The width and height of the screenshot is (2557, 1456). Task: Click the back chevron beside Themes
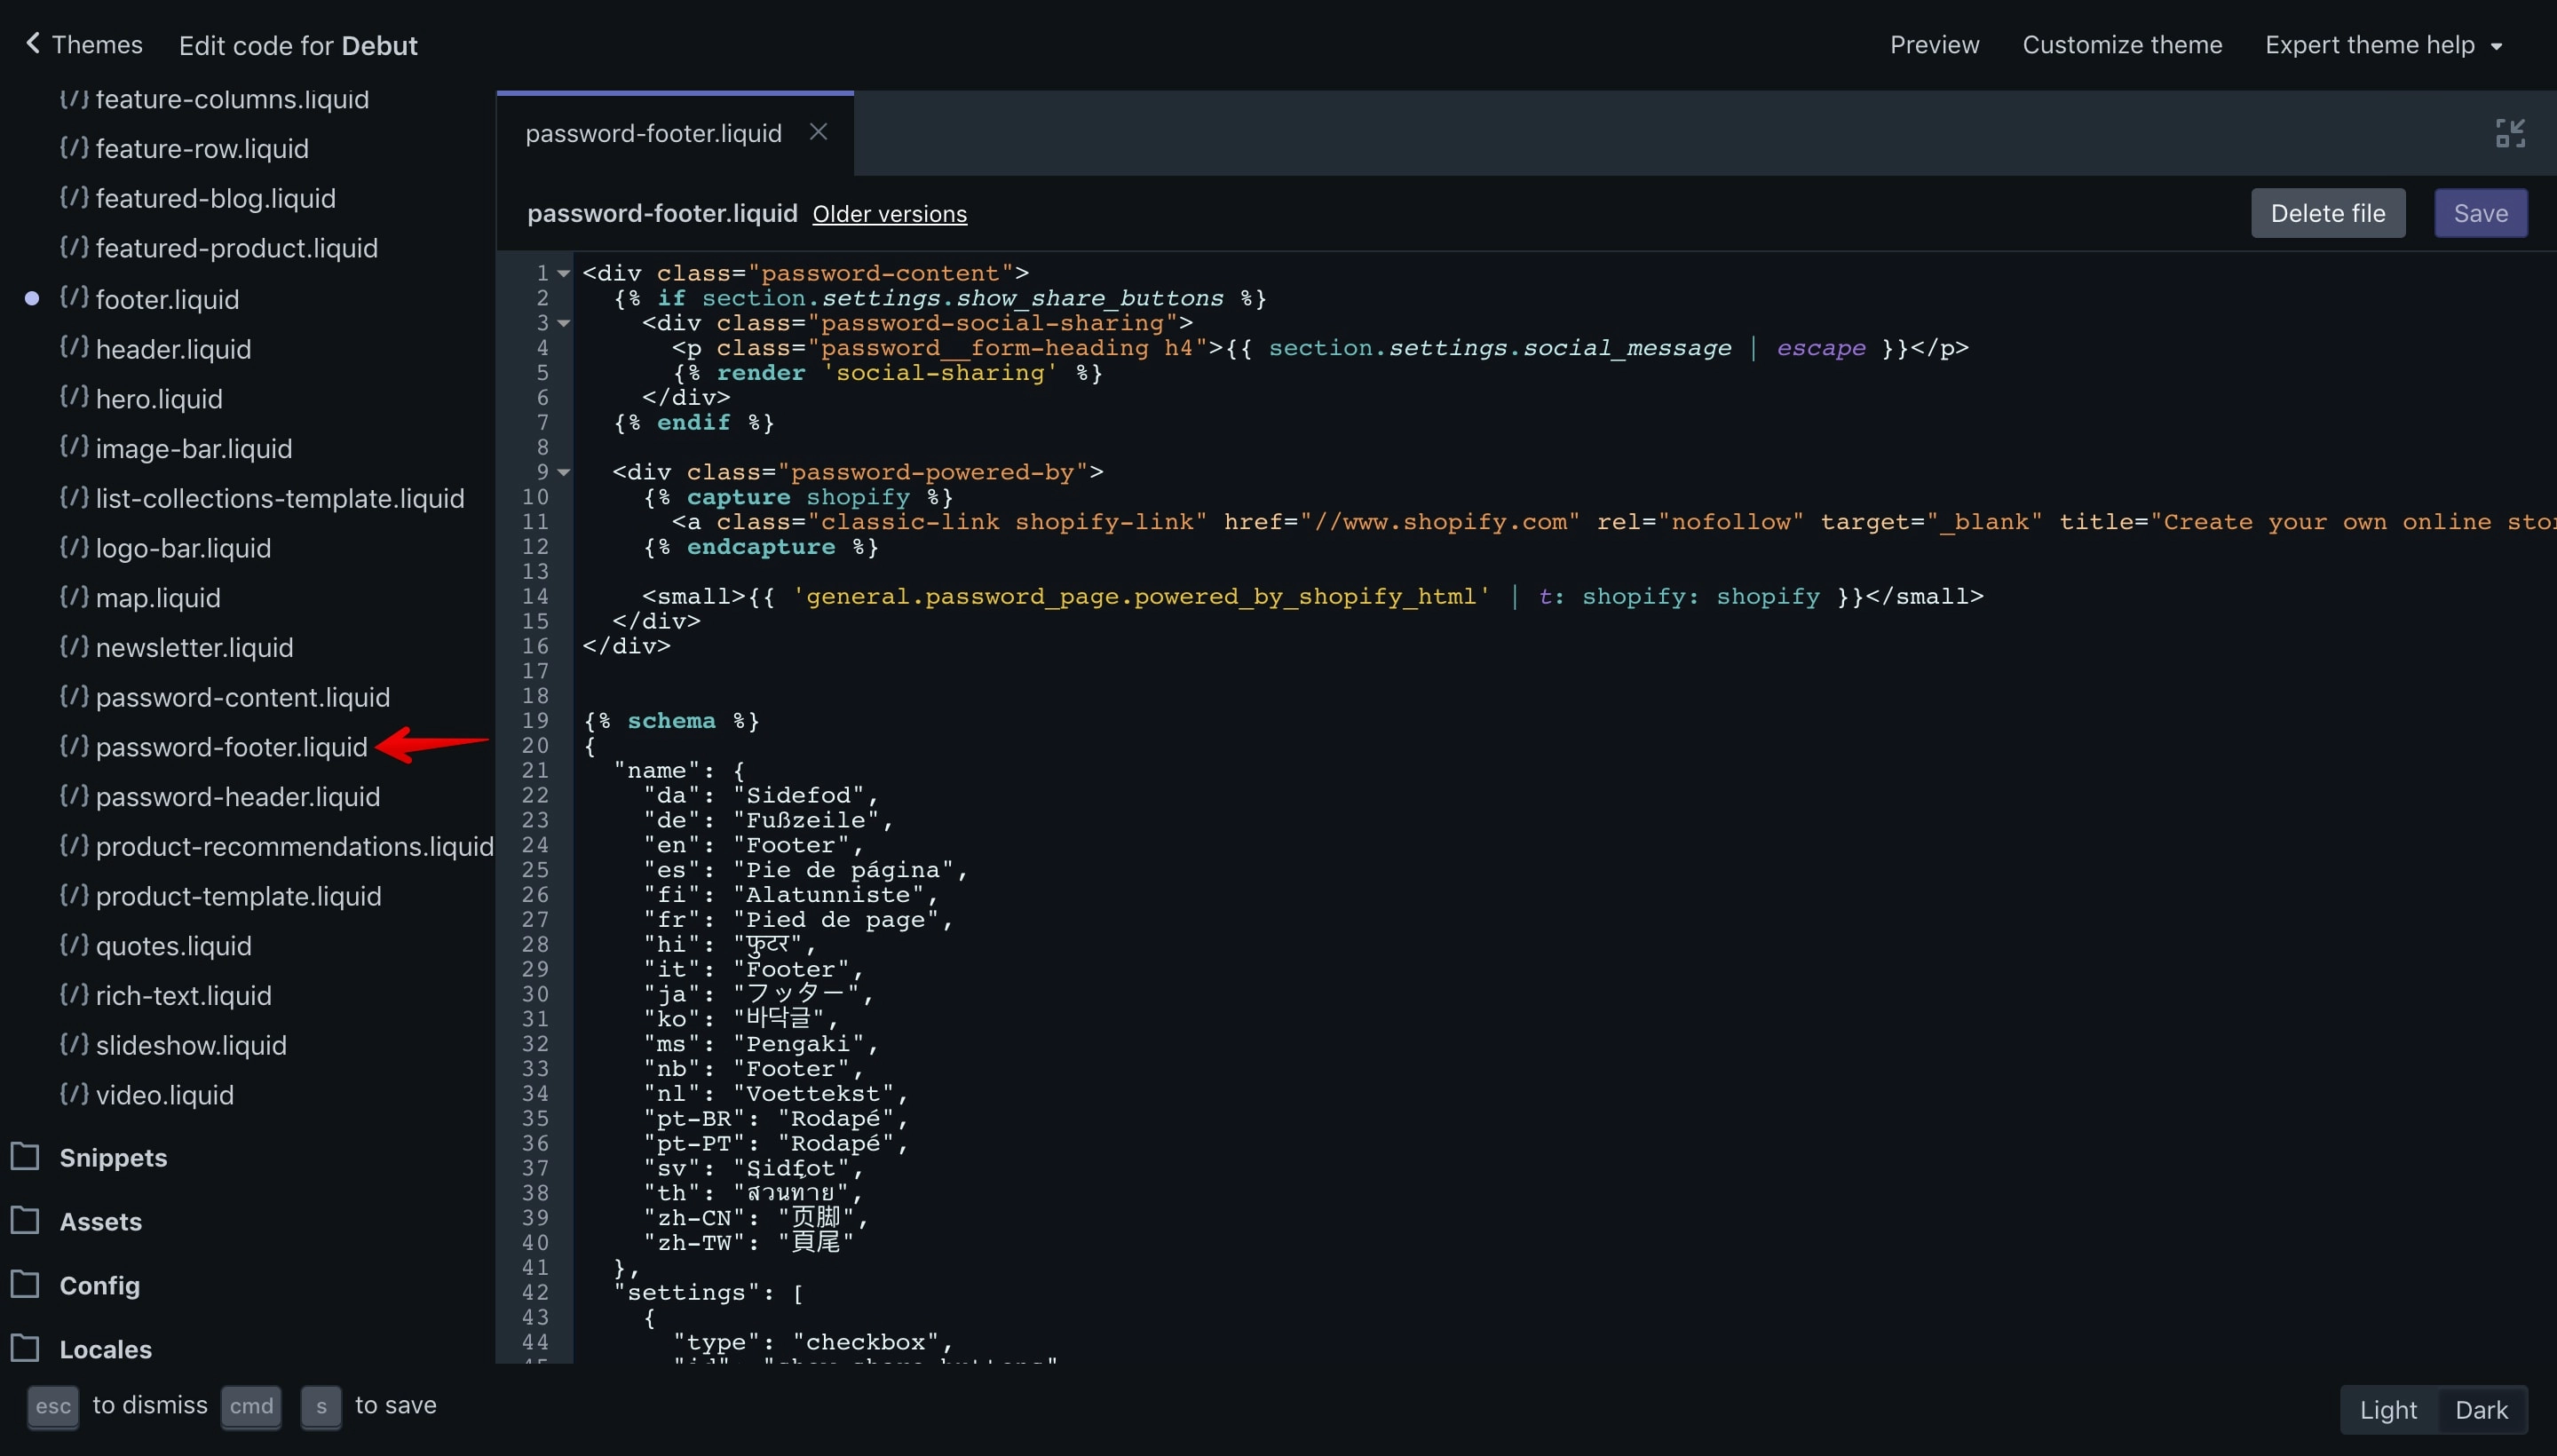pyautogui.click(x=33, y=43)
